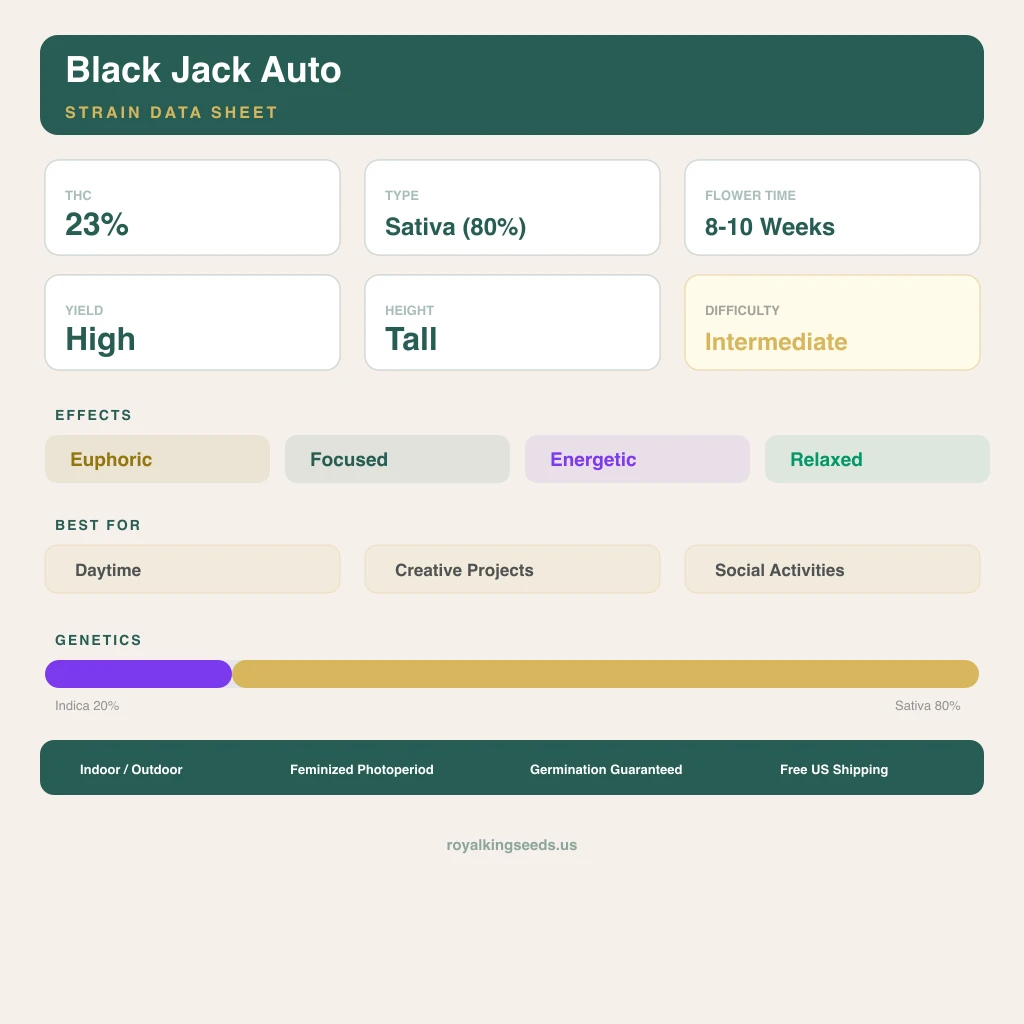Viewport: 1024px width, 1024px height.
Task: Click the BEST FOR section heading
Action: (x=98, y=525)
